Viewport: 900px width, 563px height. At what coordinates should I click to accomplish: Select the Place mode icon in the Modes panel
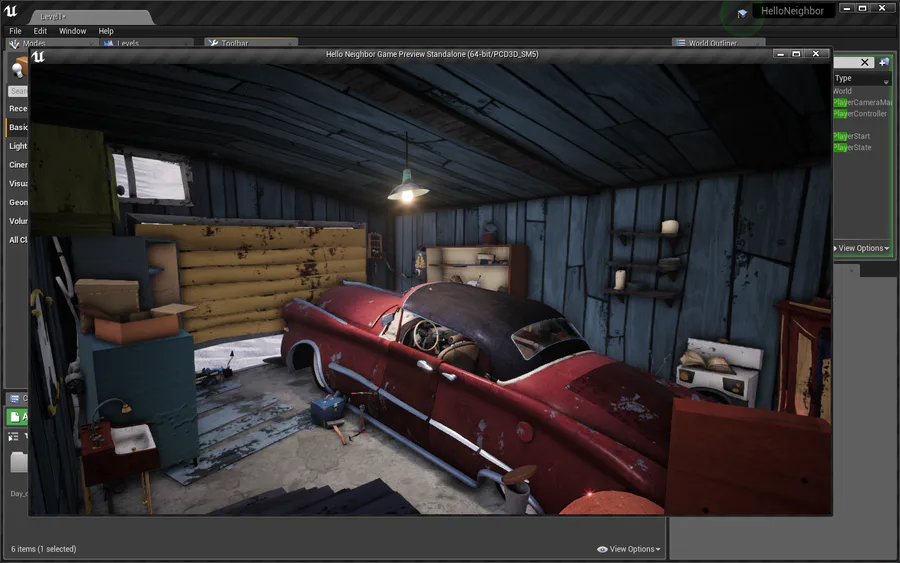18,68
